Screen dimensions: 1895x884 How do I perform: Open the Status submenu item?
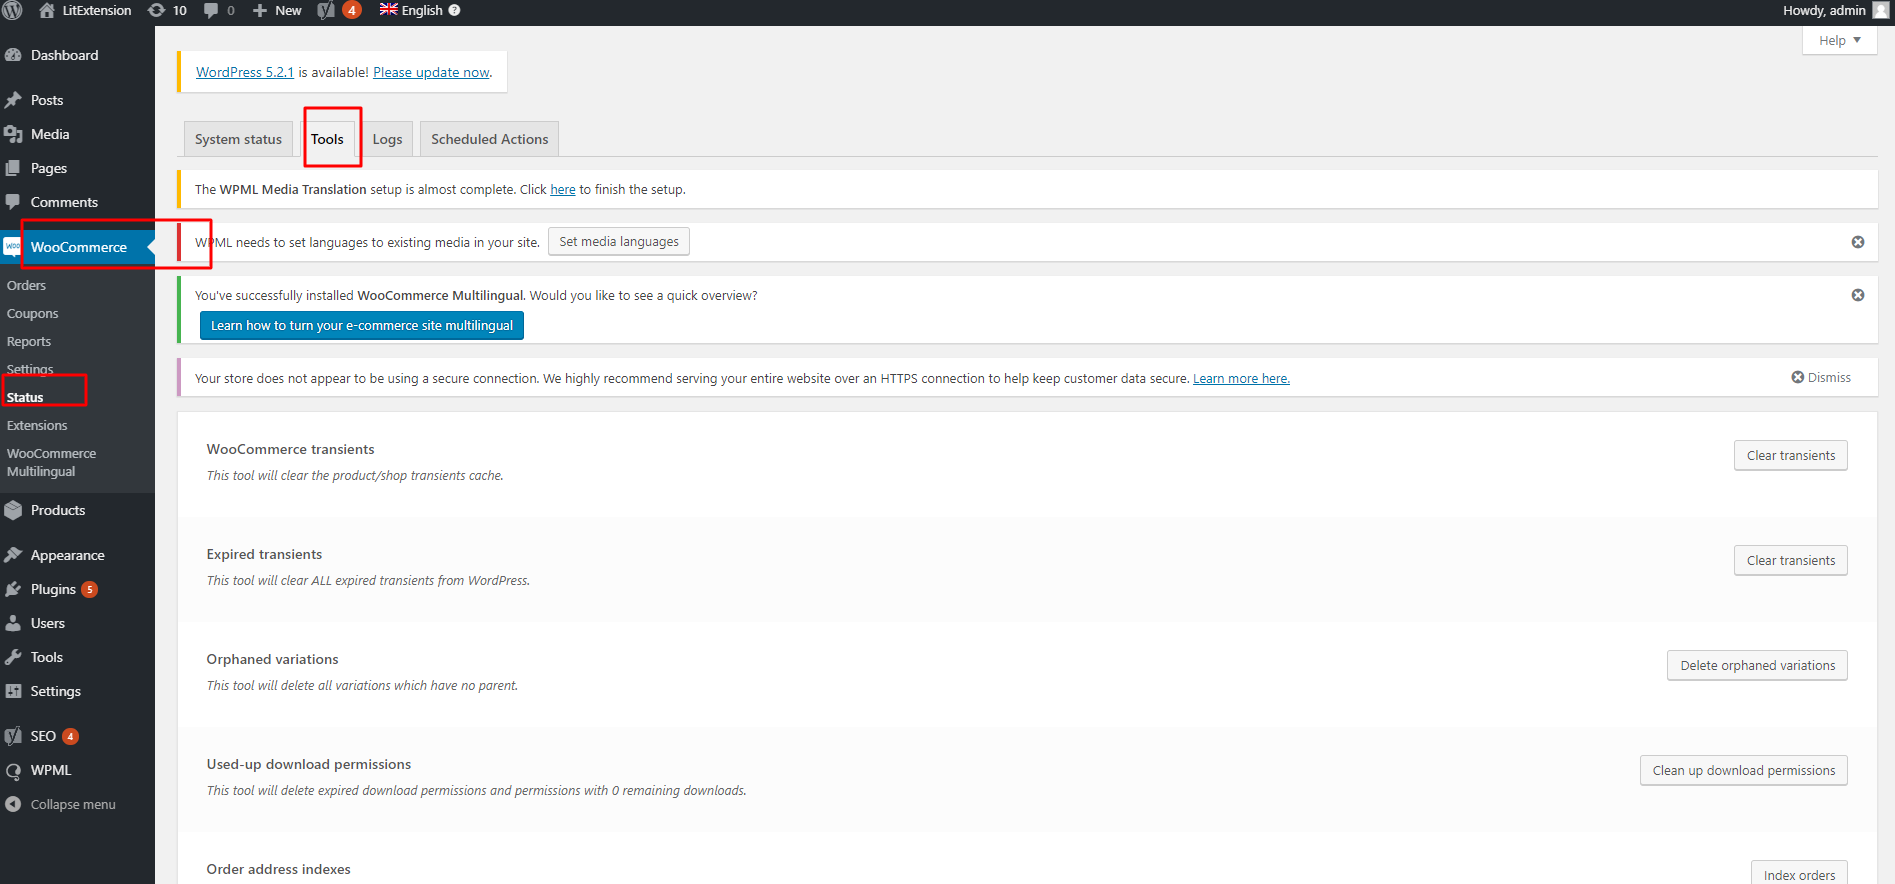pyautogui.click(x=25, y=397)
